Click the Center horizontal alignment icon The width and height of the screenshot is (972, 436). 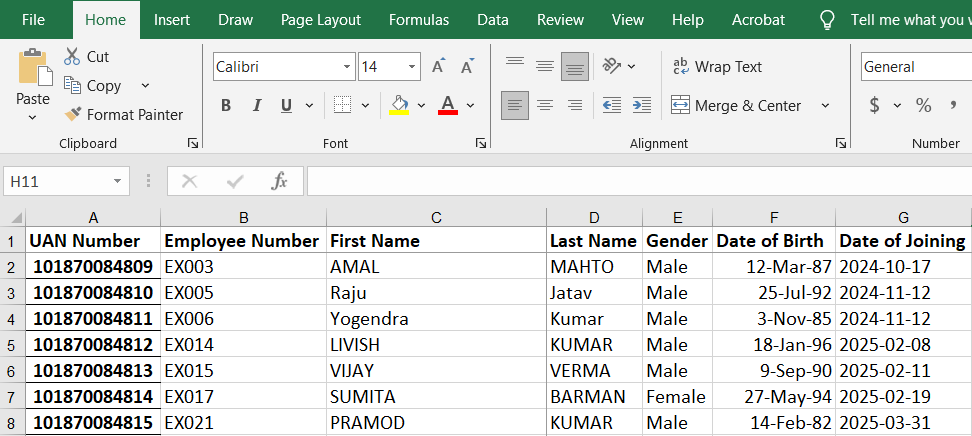[545, 105]
